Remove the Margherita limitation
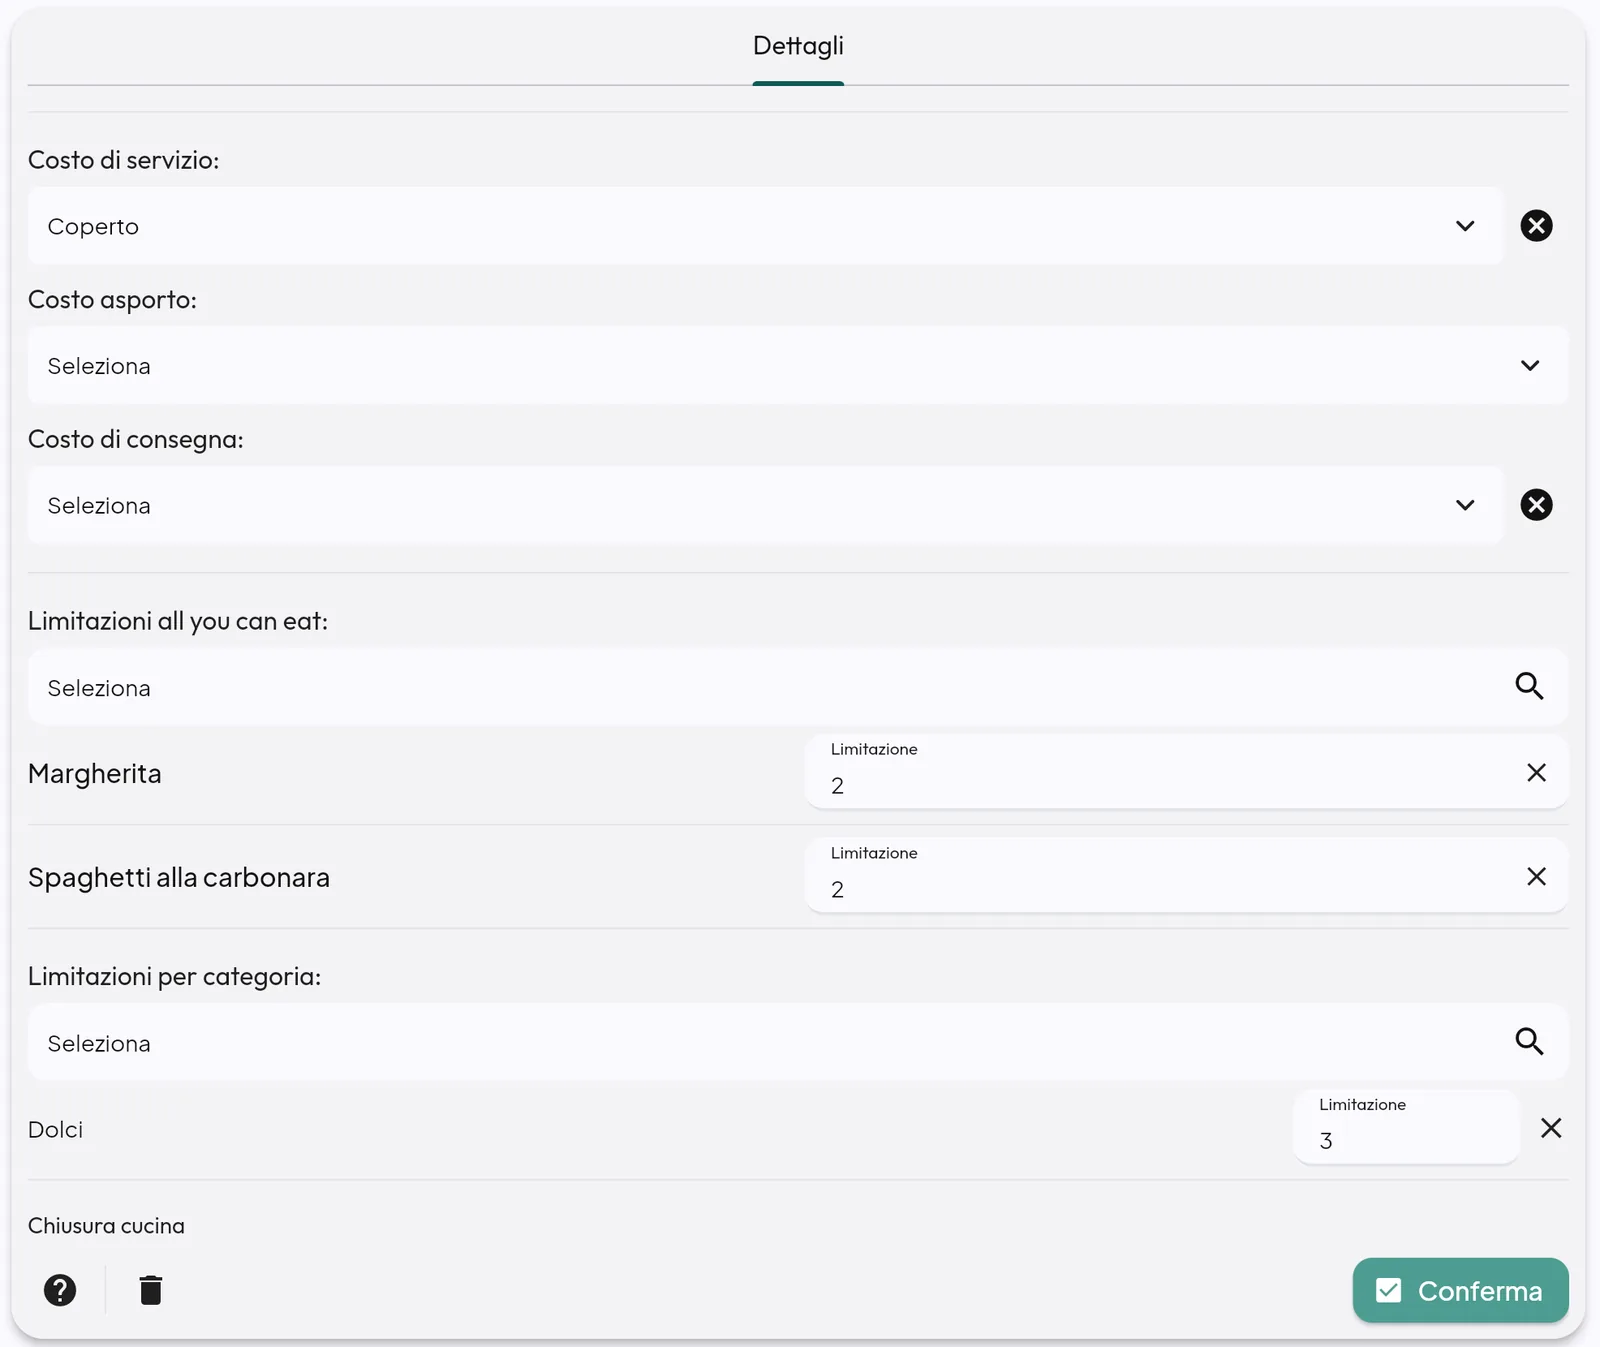Screen dimensions: 1600x1347 click(x=1536, y=772)
